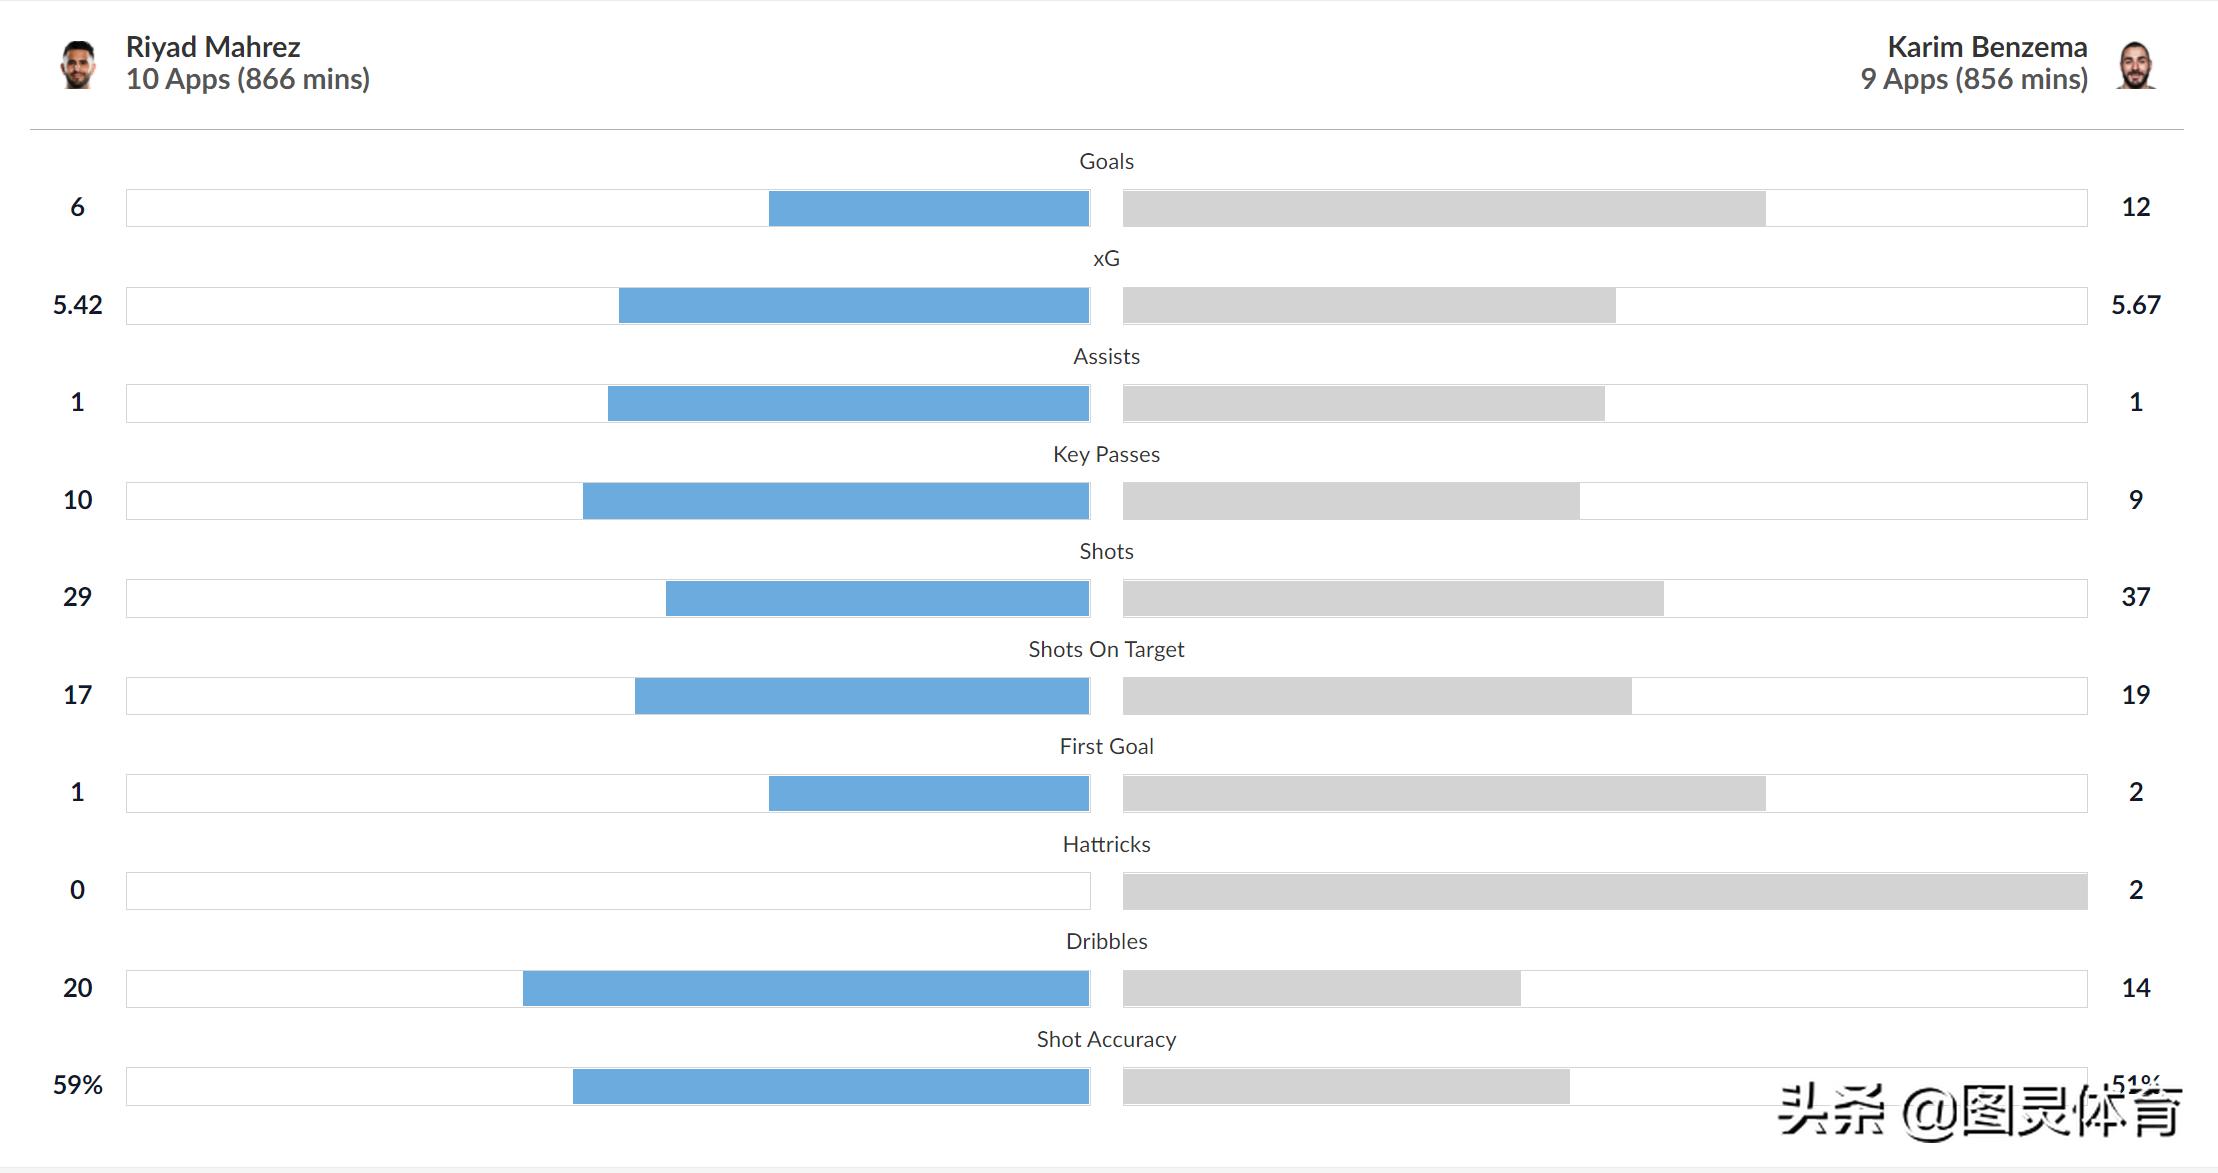
Task: Click Benzema's gray Goals bar
Action: (1444, 208)
